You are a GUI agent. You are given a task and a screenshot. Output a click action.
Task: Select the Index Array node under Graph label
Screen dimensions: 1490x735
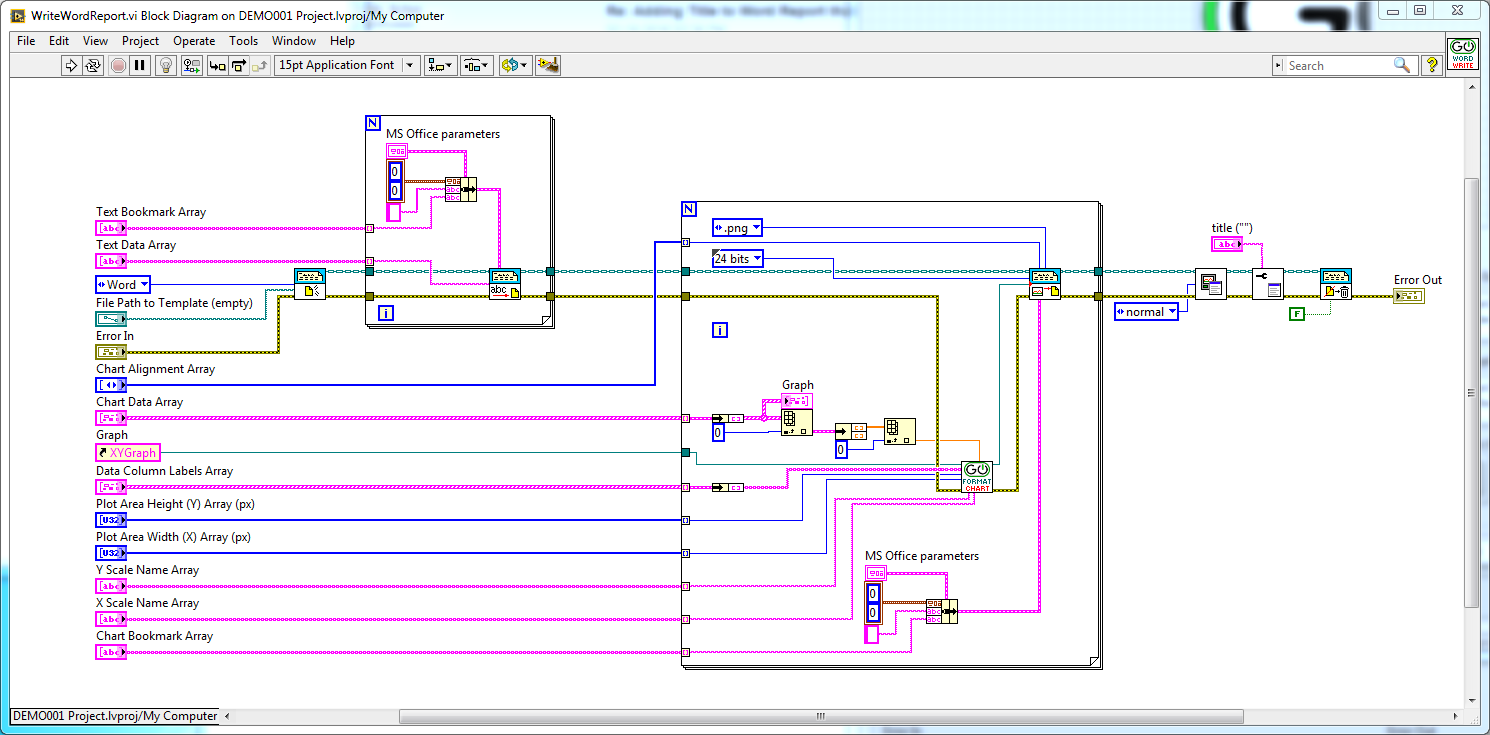(797, 422)
